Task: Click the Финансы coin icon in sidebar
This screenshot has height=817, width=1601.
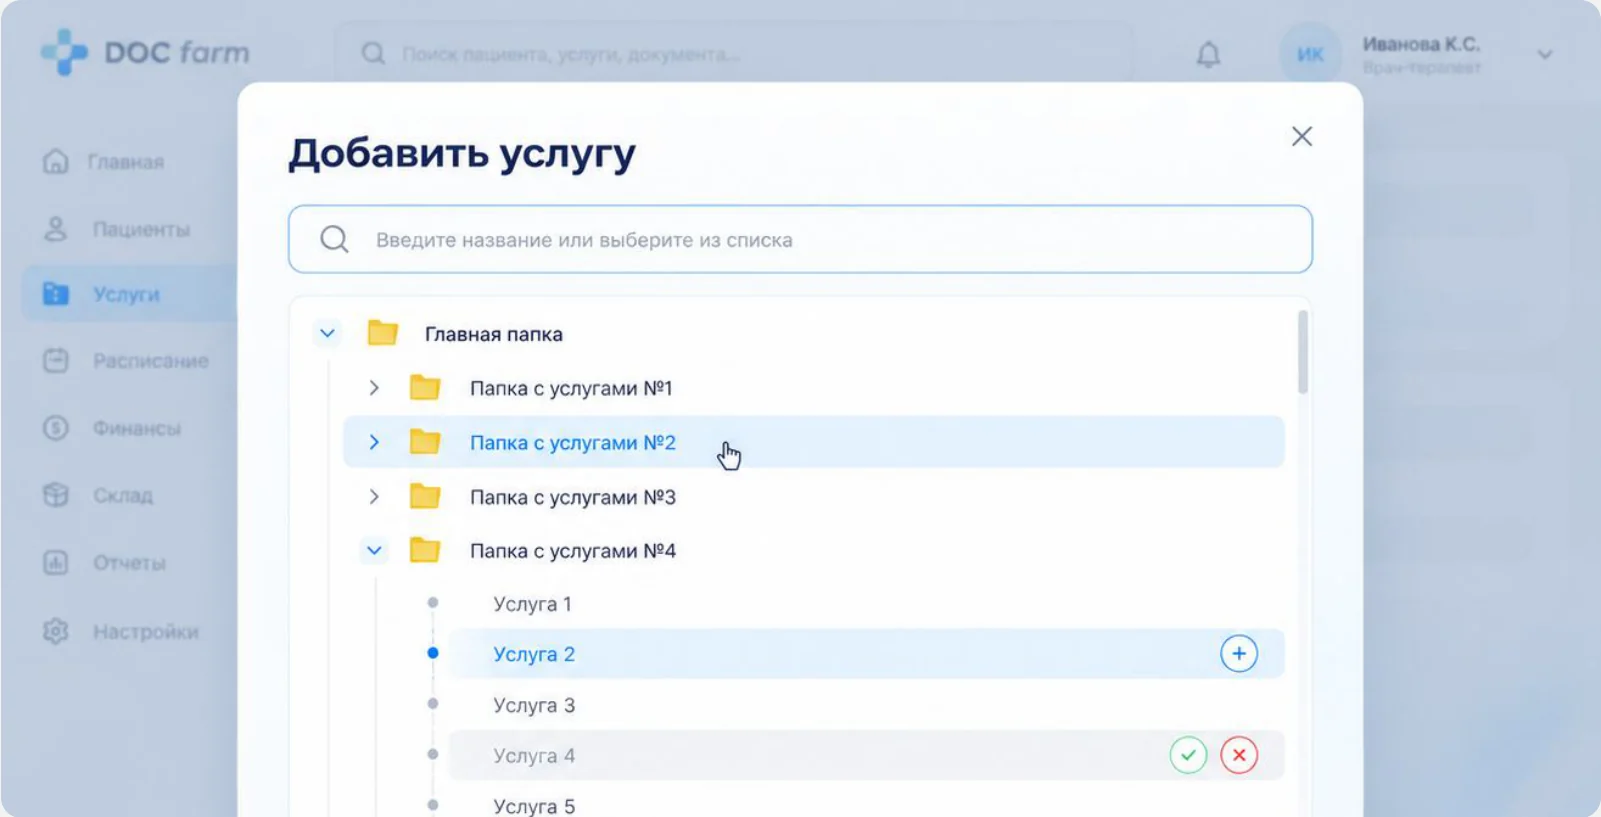Action: 56,428
